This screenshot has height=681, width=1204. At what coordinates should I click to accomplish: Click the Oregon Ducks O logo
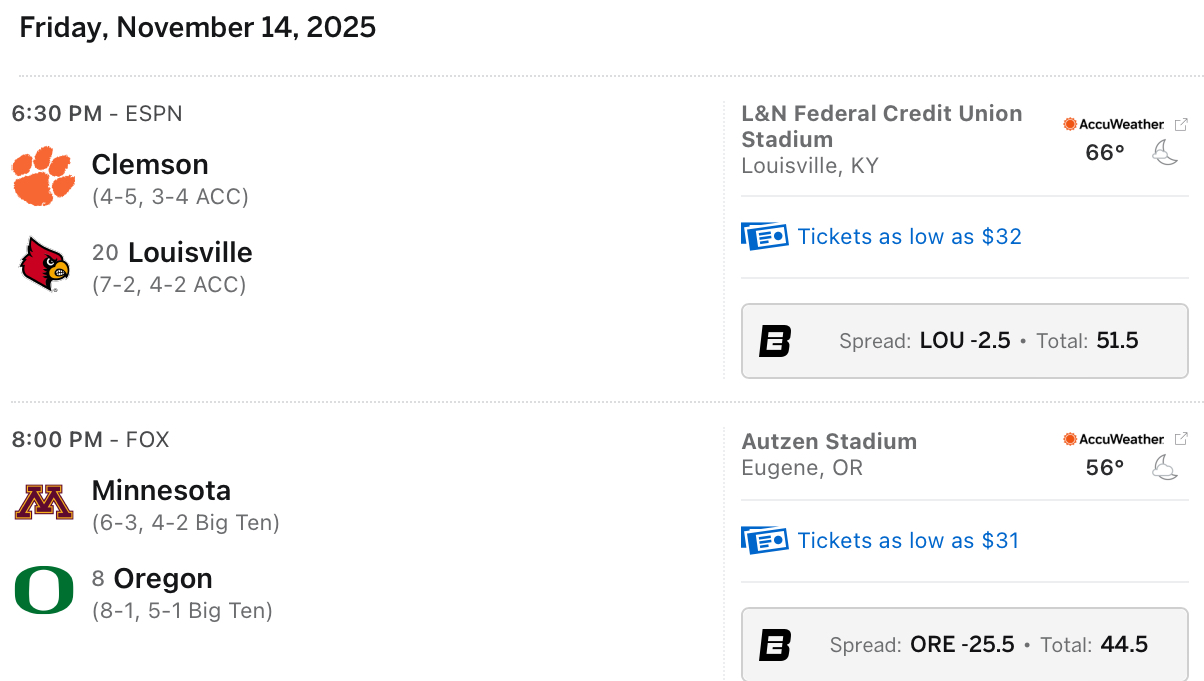44,590
